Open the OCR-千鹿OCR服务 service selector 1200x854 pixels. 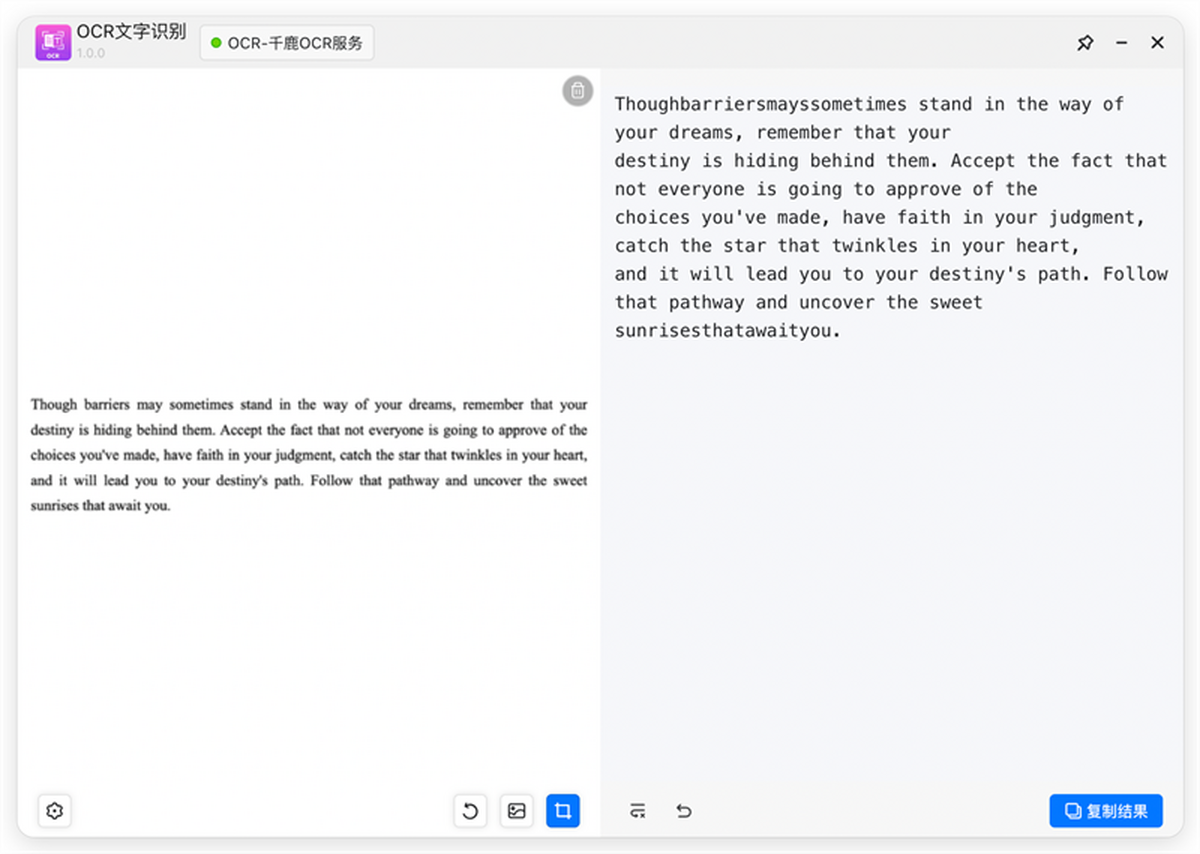tap(287, 43)
